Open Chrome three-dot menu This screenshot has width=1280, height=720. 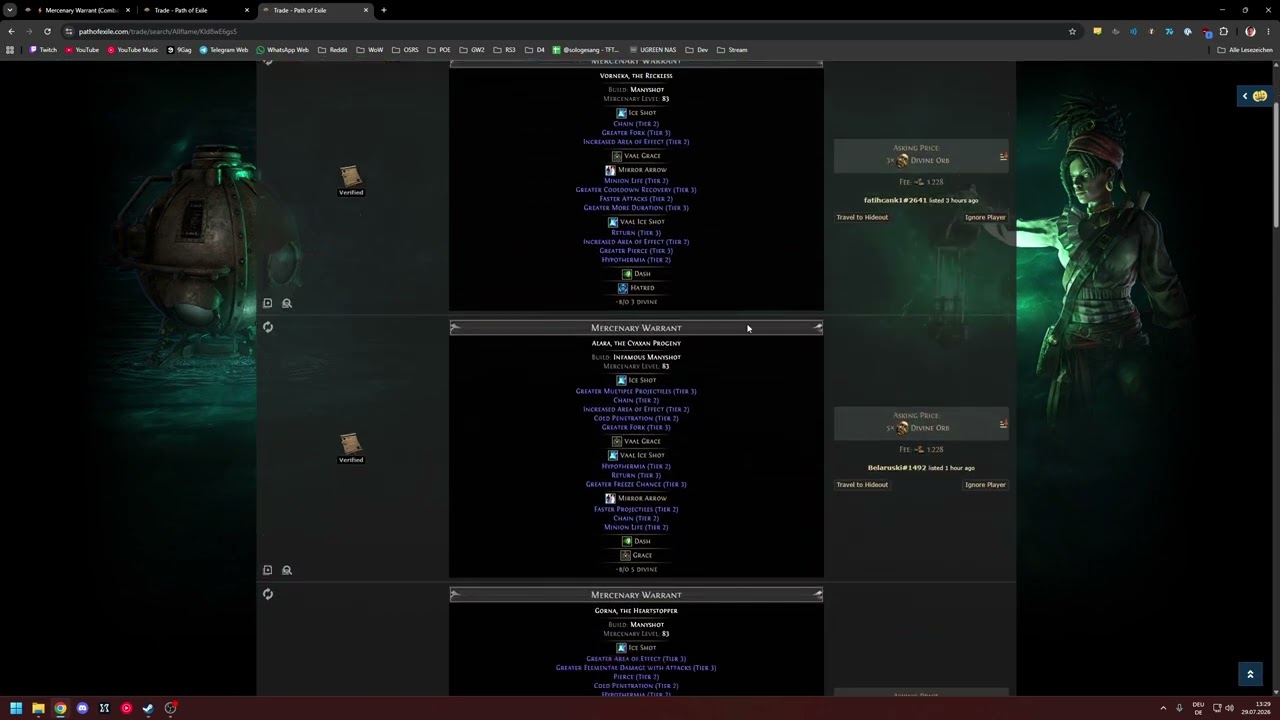pyautogui.click(x=1268, y=31)
